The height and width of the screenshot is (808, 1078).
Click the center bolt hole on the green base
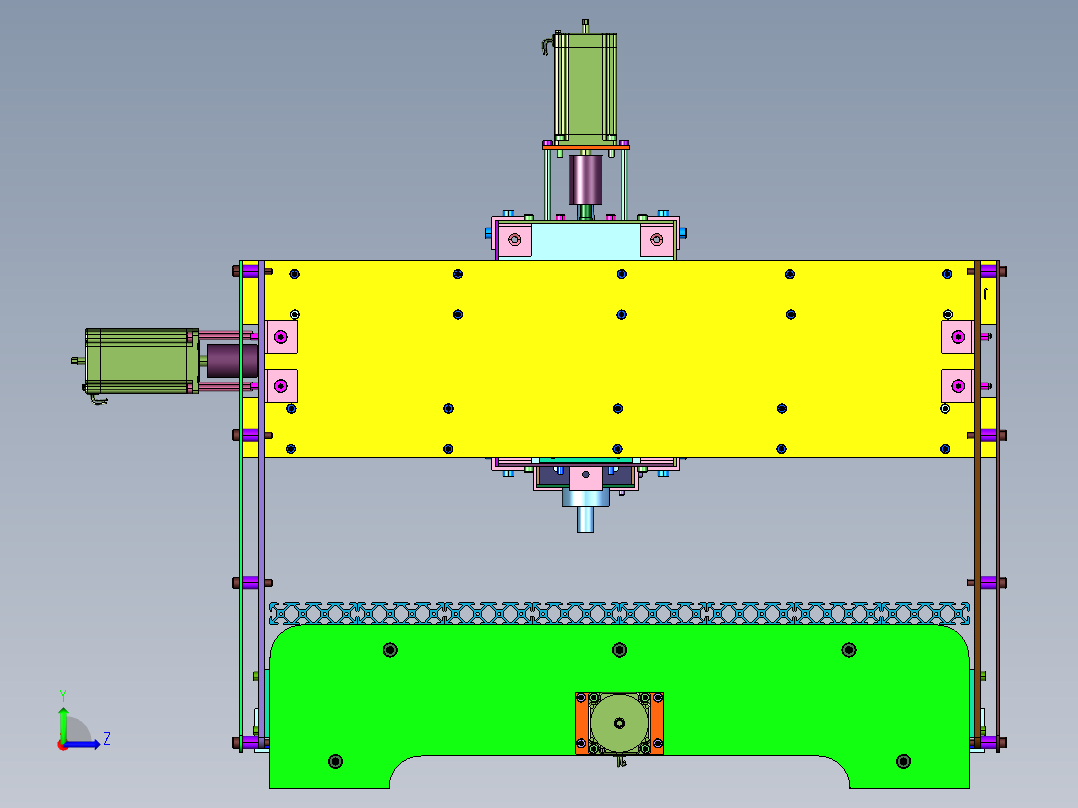[x=619, y=650]
